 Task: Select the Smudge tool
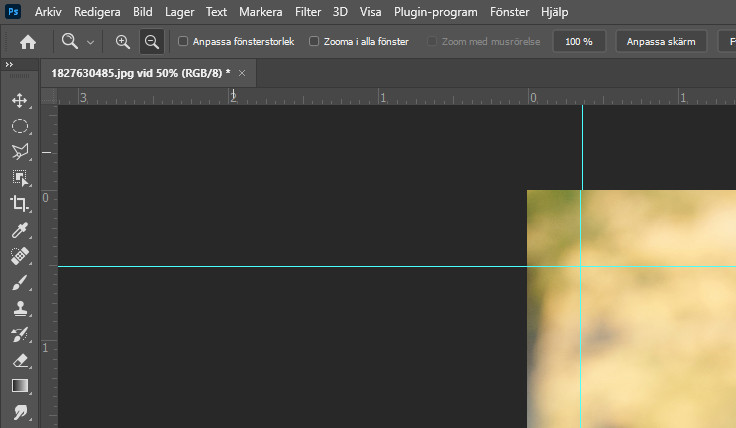coord(20,412)
